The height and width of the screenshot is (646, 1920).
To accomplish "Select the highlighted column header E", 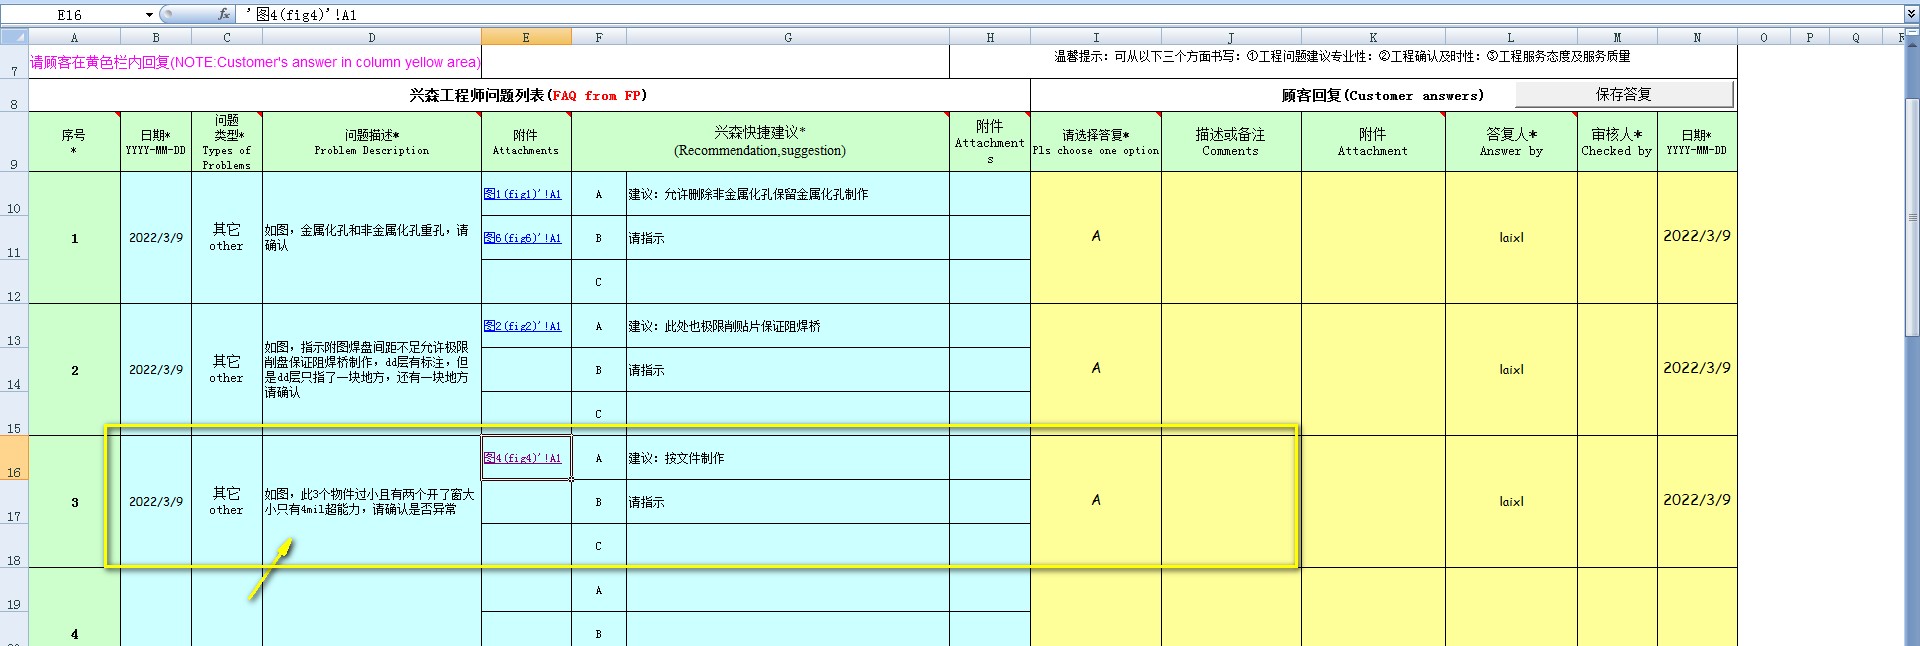I will 526,37.
